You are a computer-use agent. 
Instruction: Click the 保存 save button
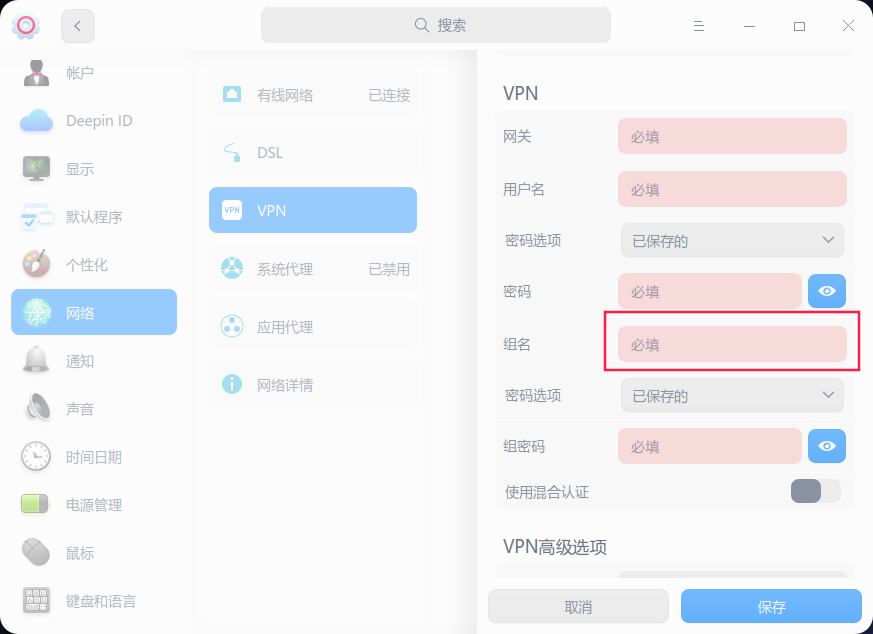[771, 607]
